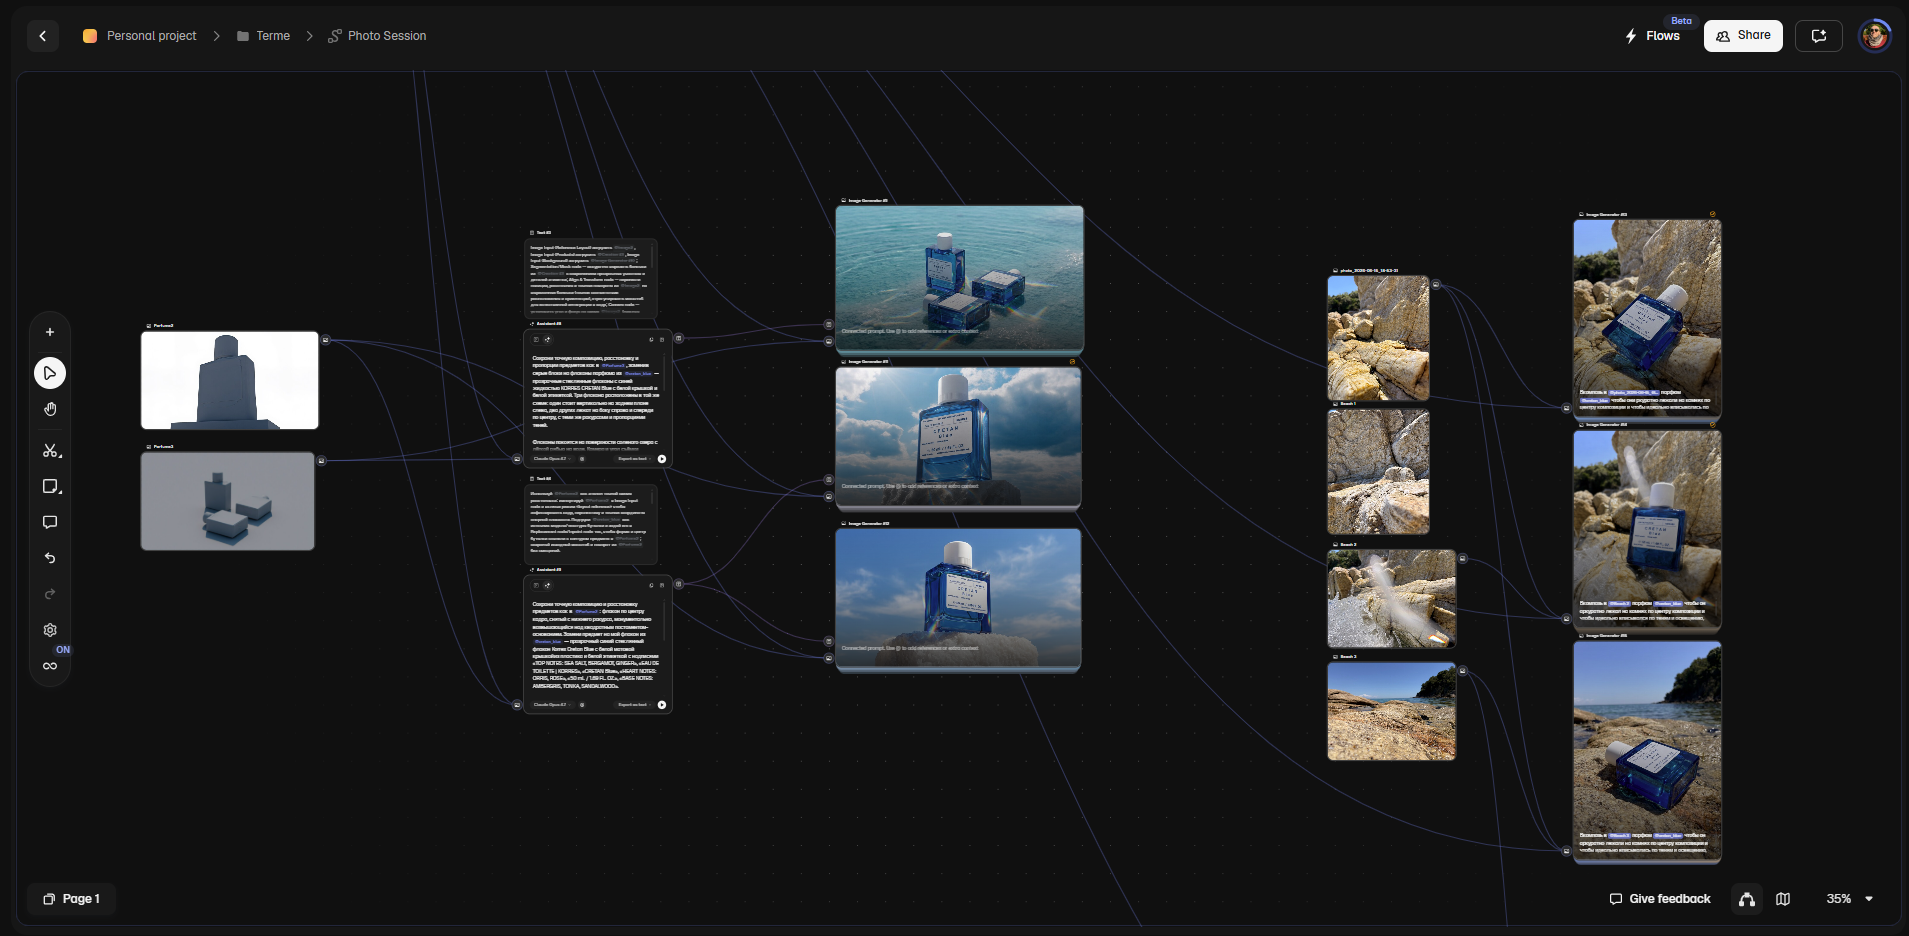Click the image input port of clouds generator
The height and width of the screenshot is (936, 1909).
(829, 496)
